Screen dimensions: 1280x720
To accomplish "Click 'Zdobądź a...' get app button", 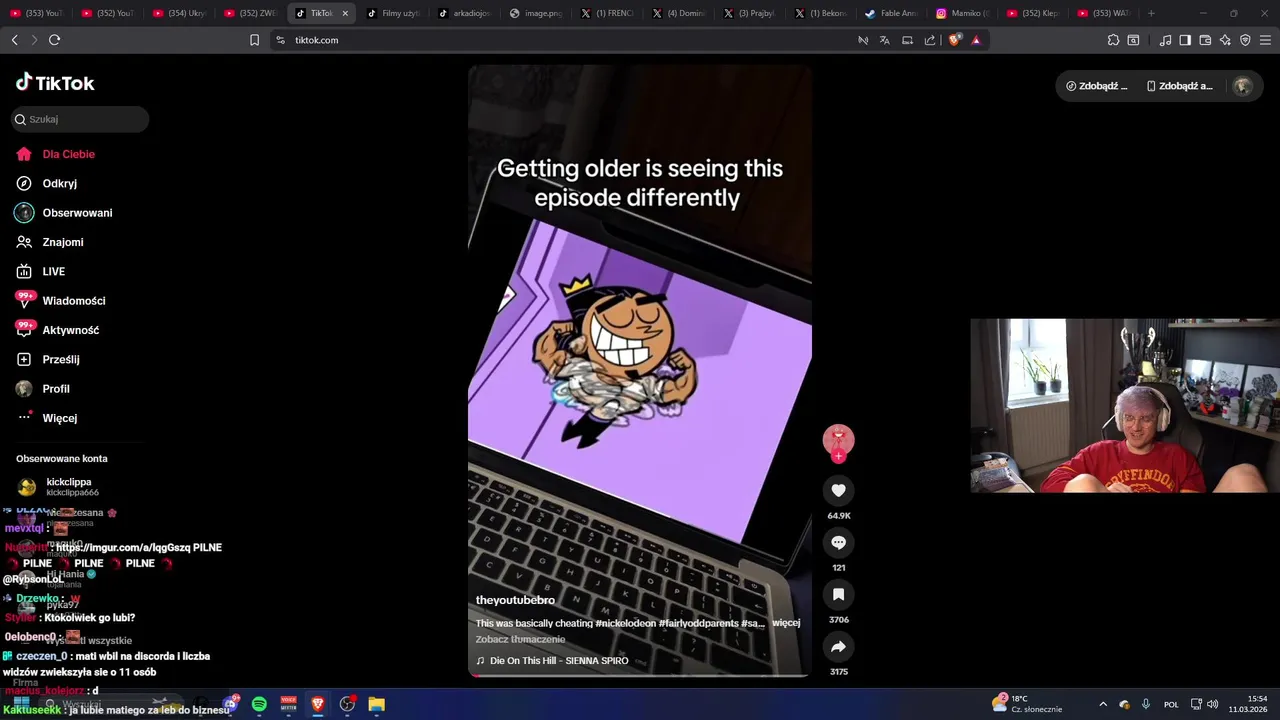I will pos(1180,86).
